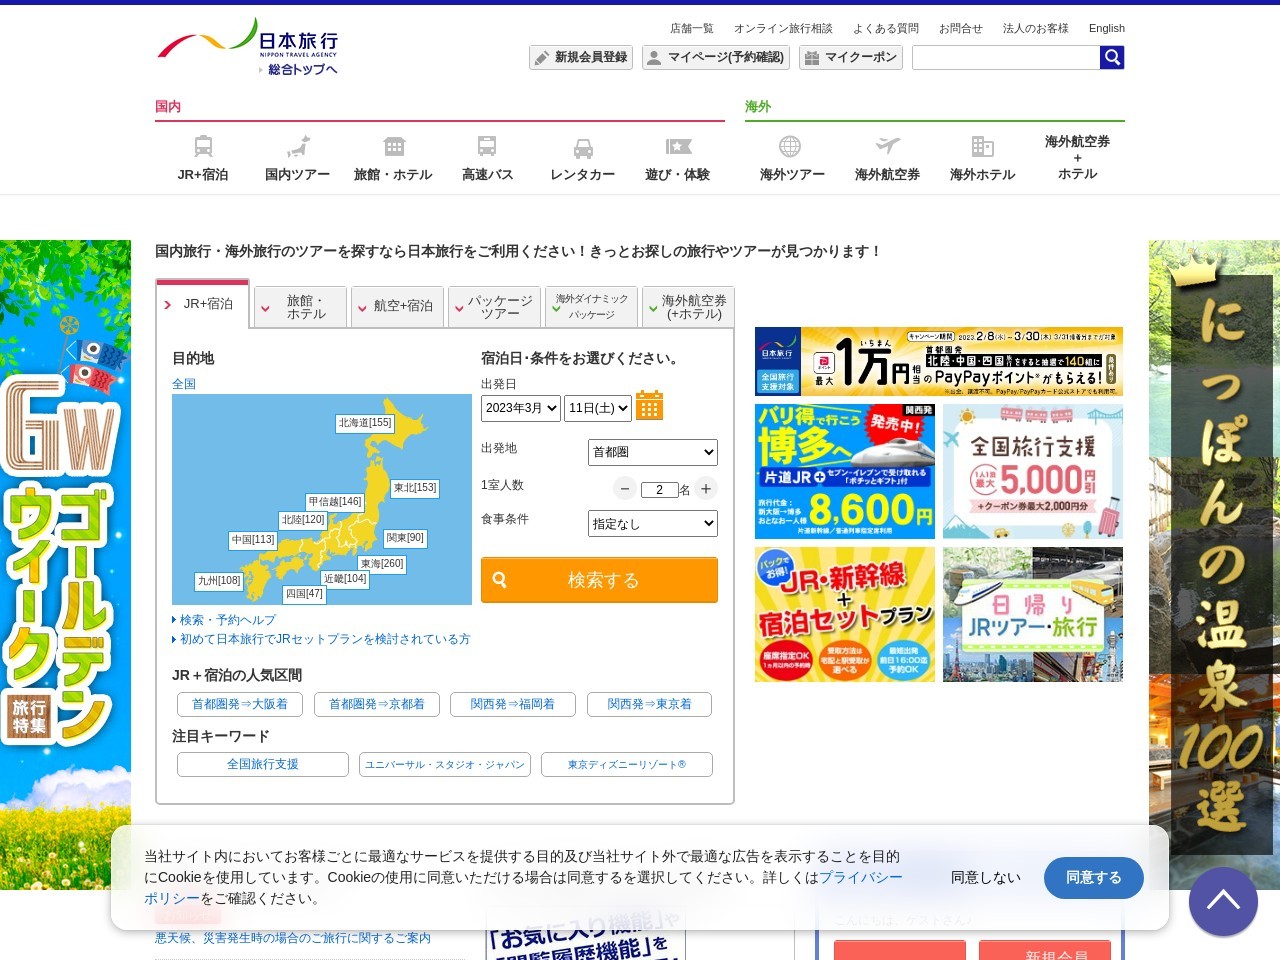Open 店舗一覧 link

tap(692, 28)
